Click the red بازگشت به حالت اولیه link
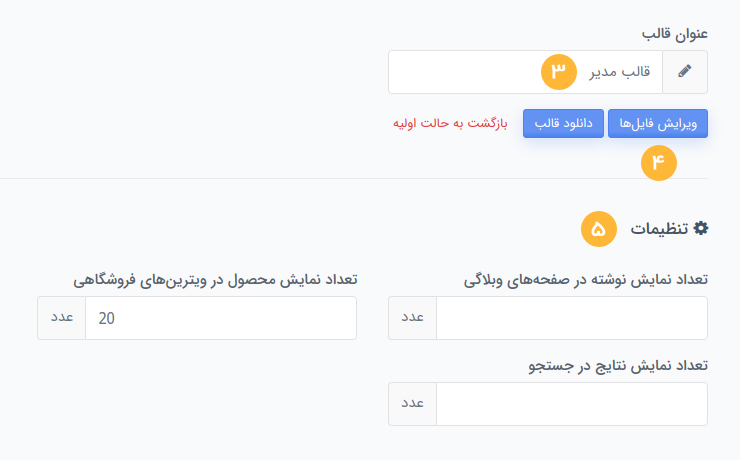 pyautogui.click(x=450, y=124)
